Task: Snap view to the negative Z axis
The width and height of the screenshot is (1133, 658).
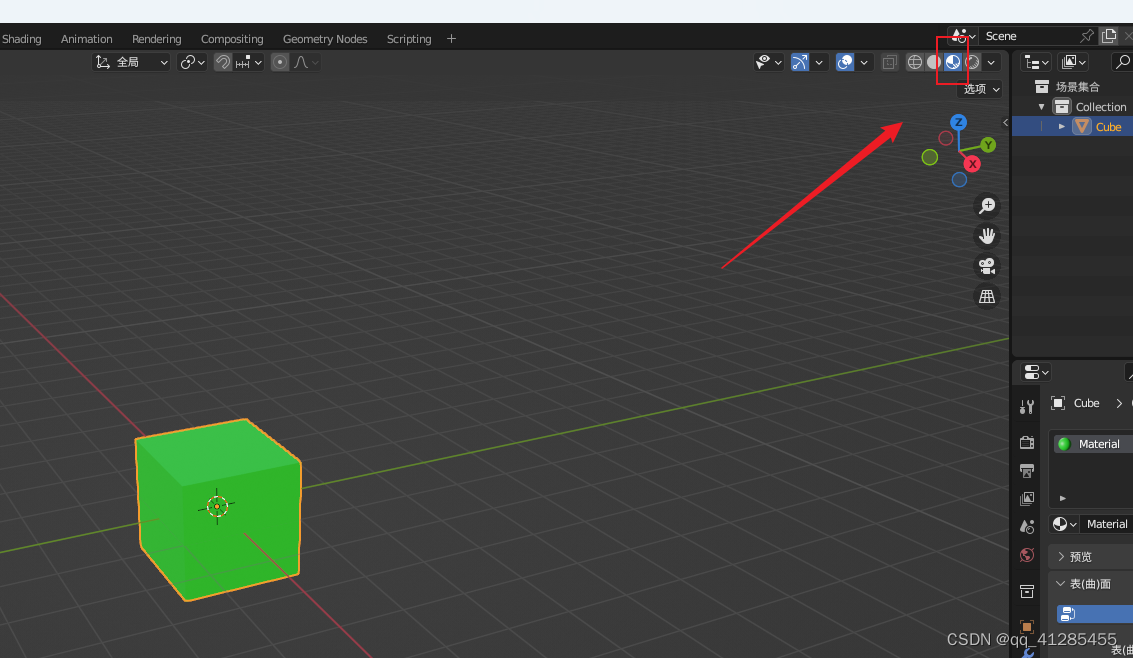Action: pos(960,180)
